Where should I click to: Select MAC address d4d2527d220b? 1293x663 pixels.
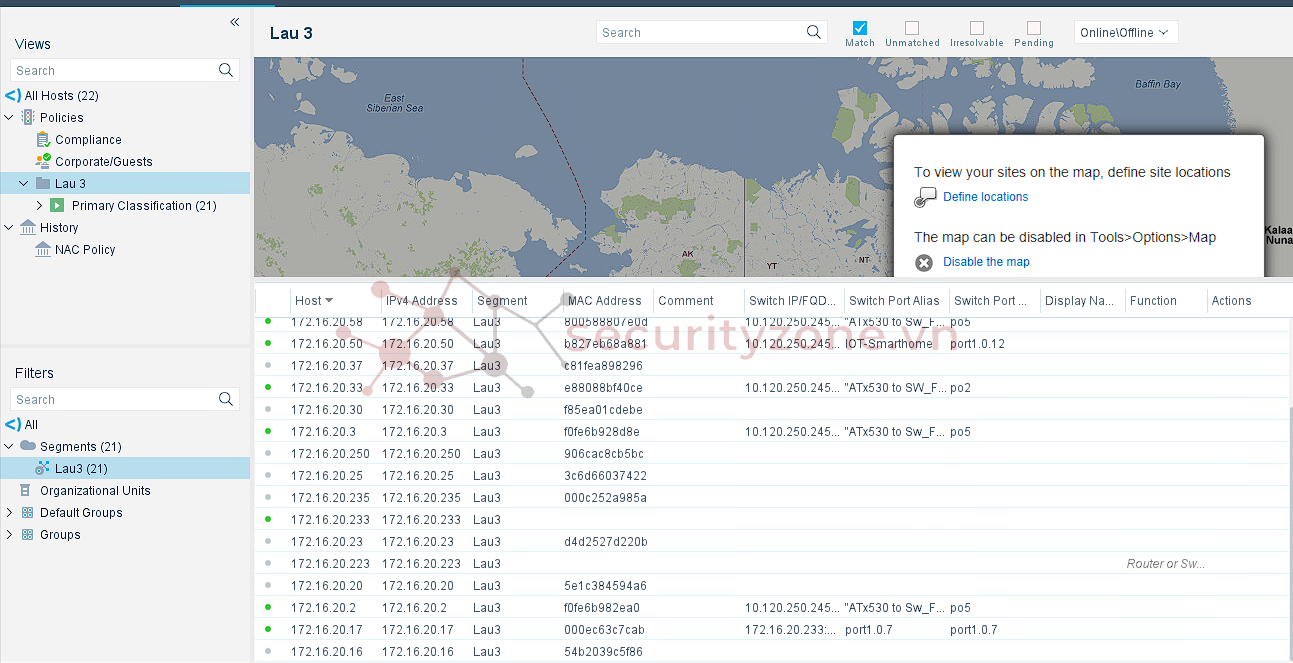click(x=606, y=542)
